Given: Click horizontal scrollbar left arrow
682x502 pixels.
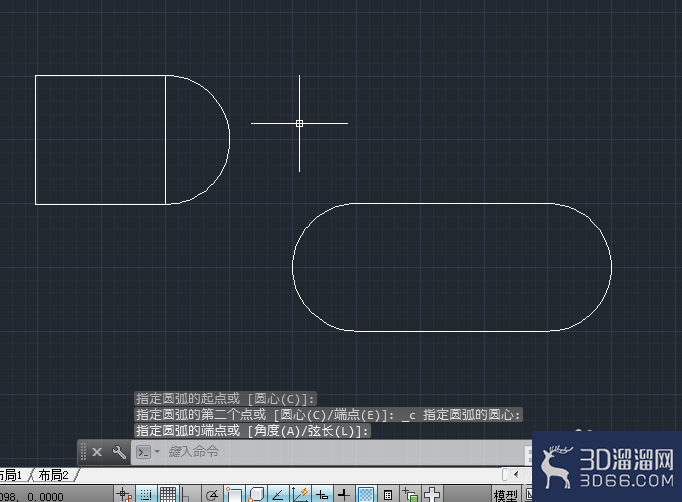Looking at the screenshot, I should pos(516,474).
